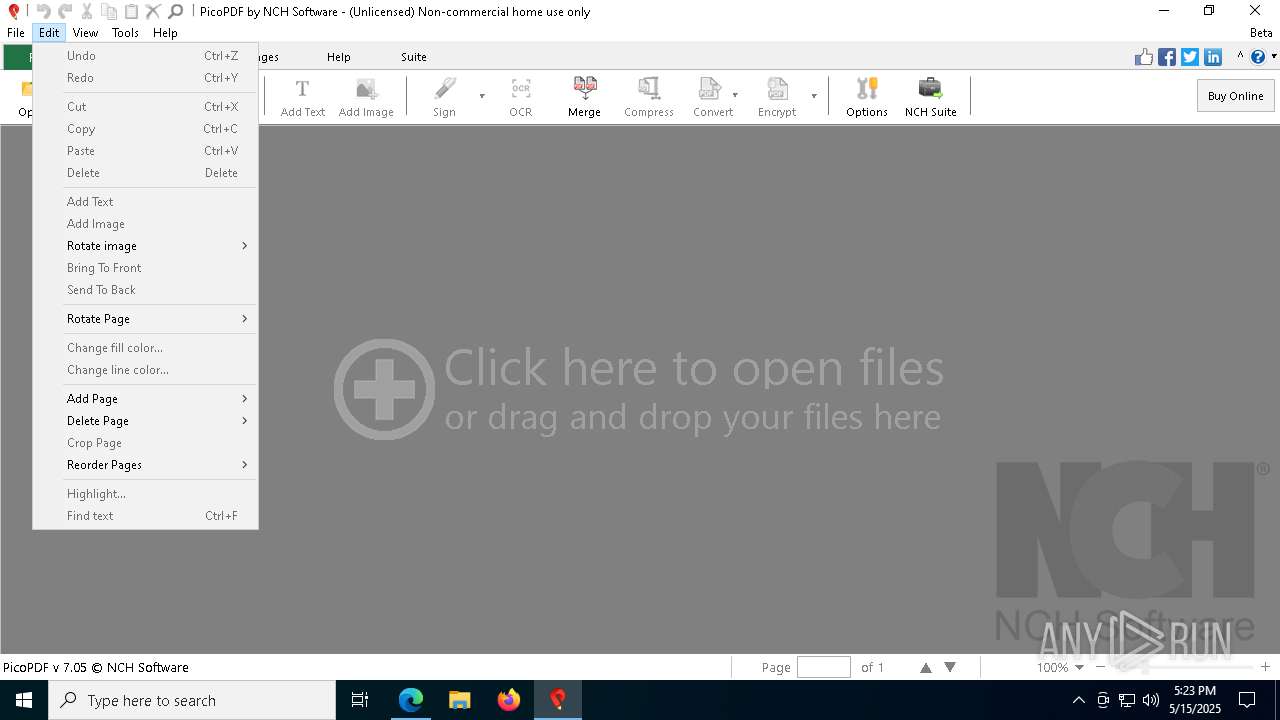Click here to open files area
Image resolution: width=1280 pixels, height=720 pixels.
(640, 390)
